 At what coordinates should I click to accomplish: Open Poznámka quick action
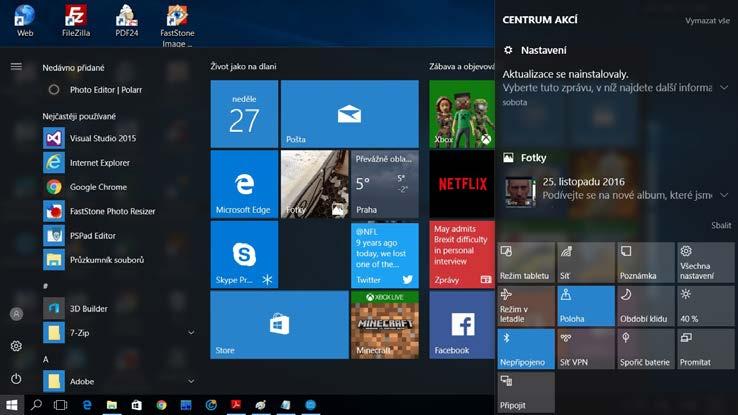[x=646, y=263]
